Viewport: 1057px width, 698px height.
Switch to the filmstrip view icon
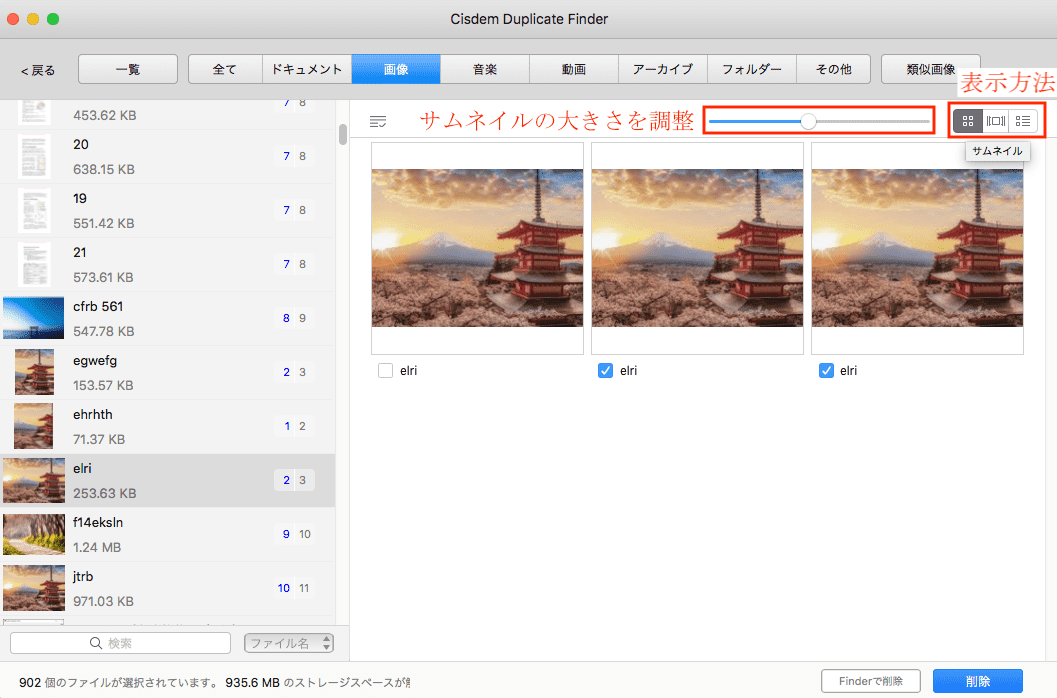[x=996, y=121]
